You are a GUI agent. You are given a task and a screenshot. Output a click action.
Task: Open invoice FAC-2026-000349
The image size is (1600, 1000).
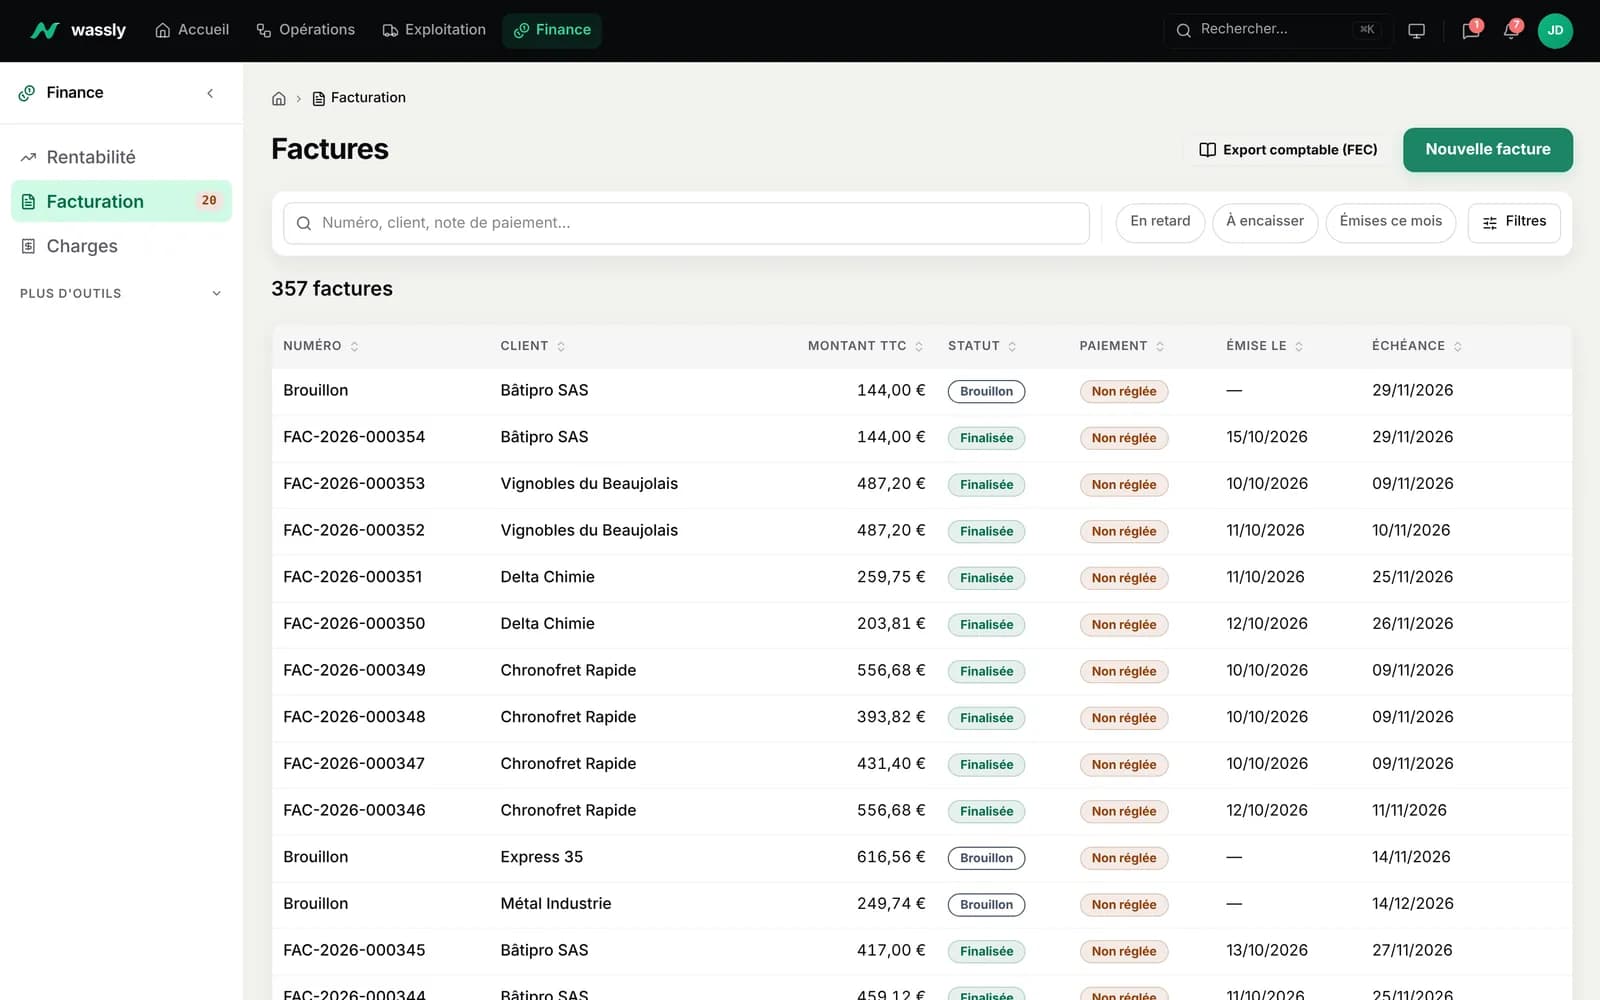tap(921, 671)
